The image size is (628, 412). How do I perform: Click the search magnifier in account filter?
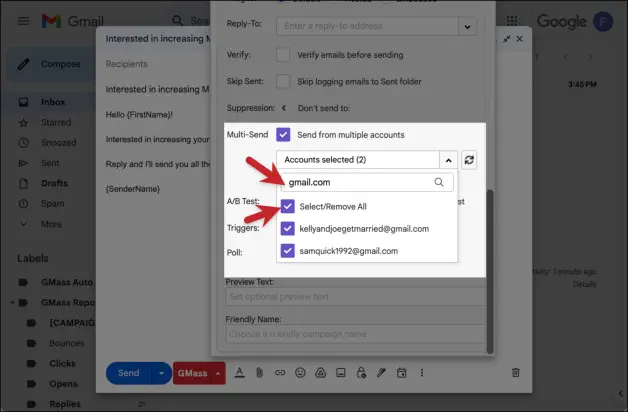click(x=439, y=183)
